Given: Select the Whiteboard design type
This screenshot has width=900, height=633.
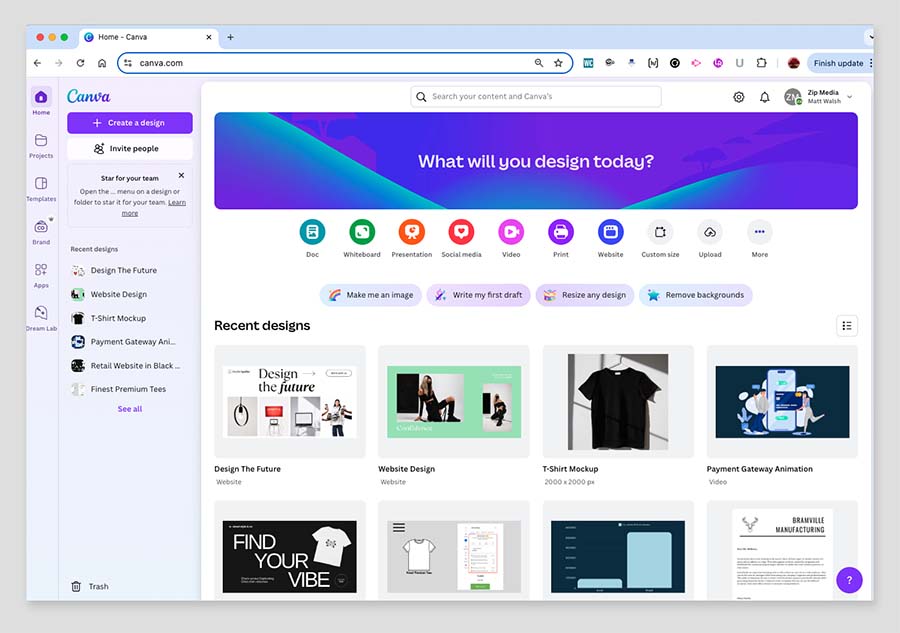Looking at the screenshot, I should [x=362, y=232].
